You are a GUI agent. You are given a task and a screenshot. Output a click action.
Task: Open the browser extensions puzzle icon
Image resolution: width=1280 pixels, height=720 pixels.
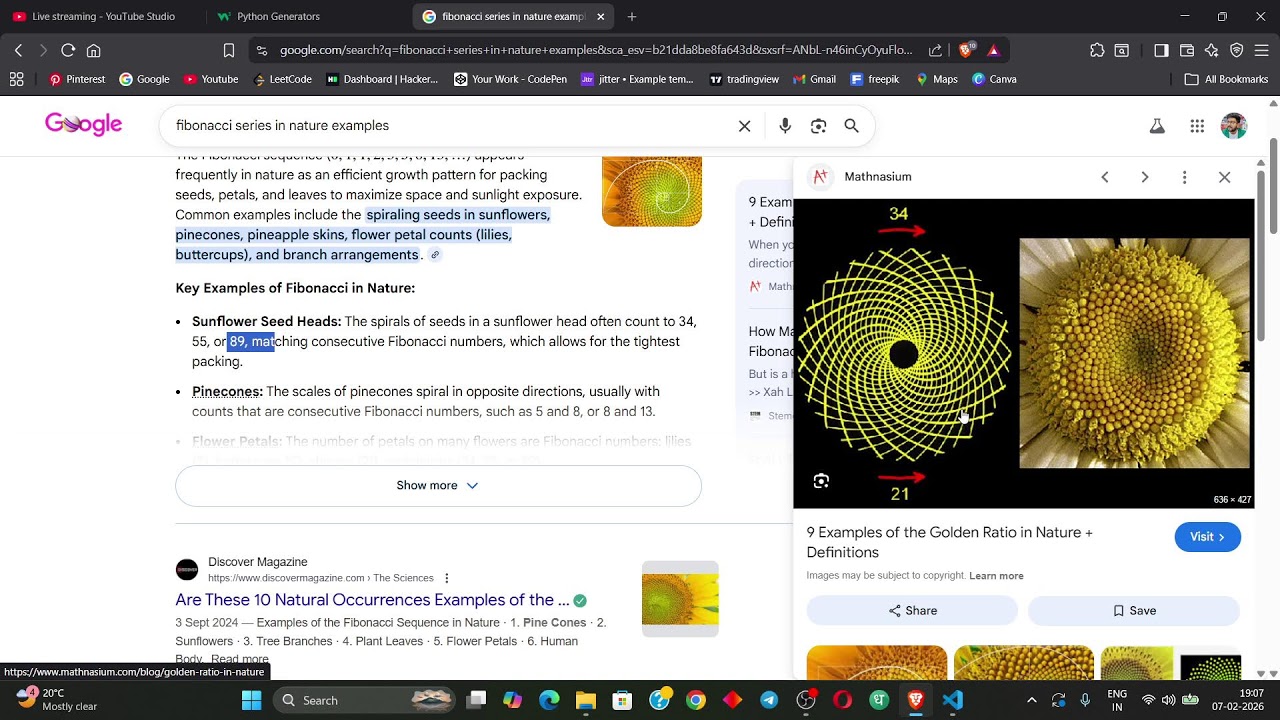(1097, 50)
